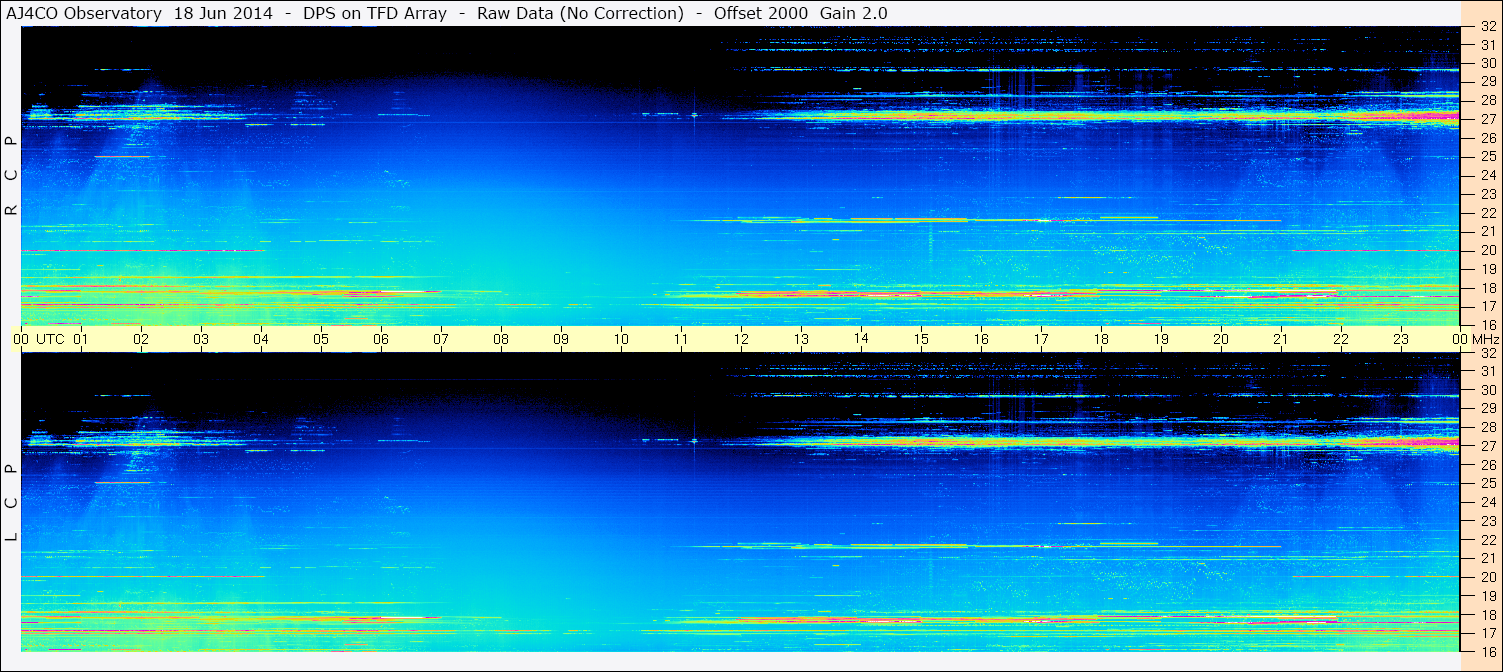Image resolution: width=1503 pixels, height=672 pixels.
Task: Select the 10 hour marker on time axis
Action: click(621, 339)
